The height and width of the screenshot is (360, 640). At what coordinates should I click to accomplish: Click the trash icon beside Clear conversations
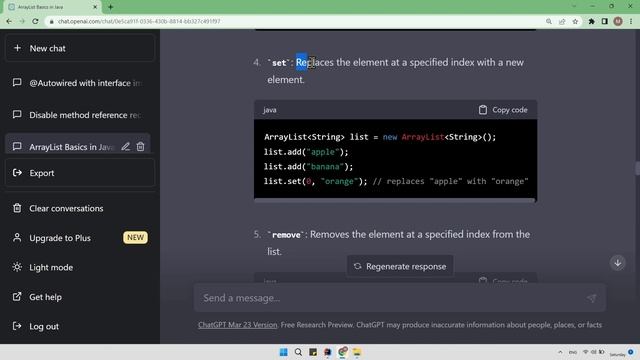(x=17, y=208)
